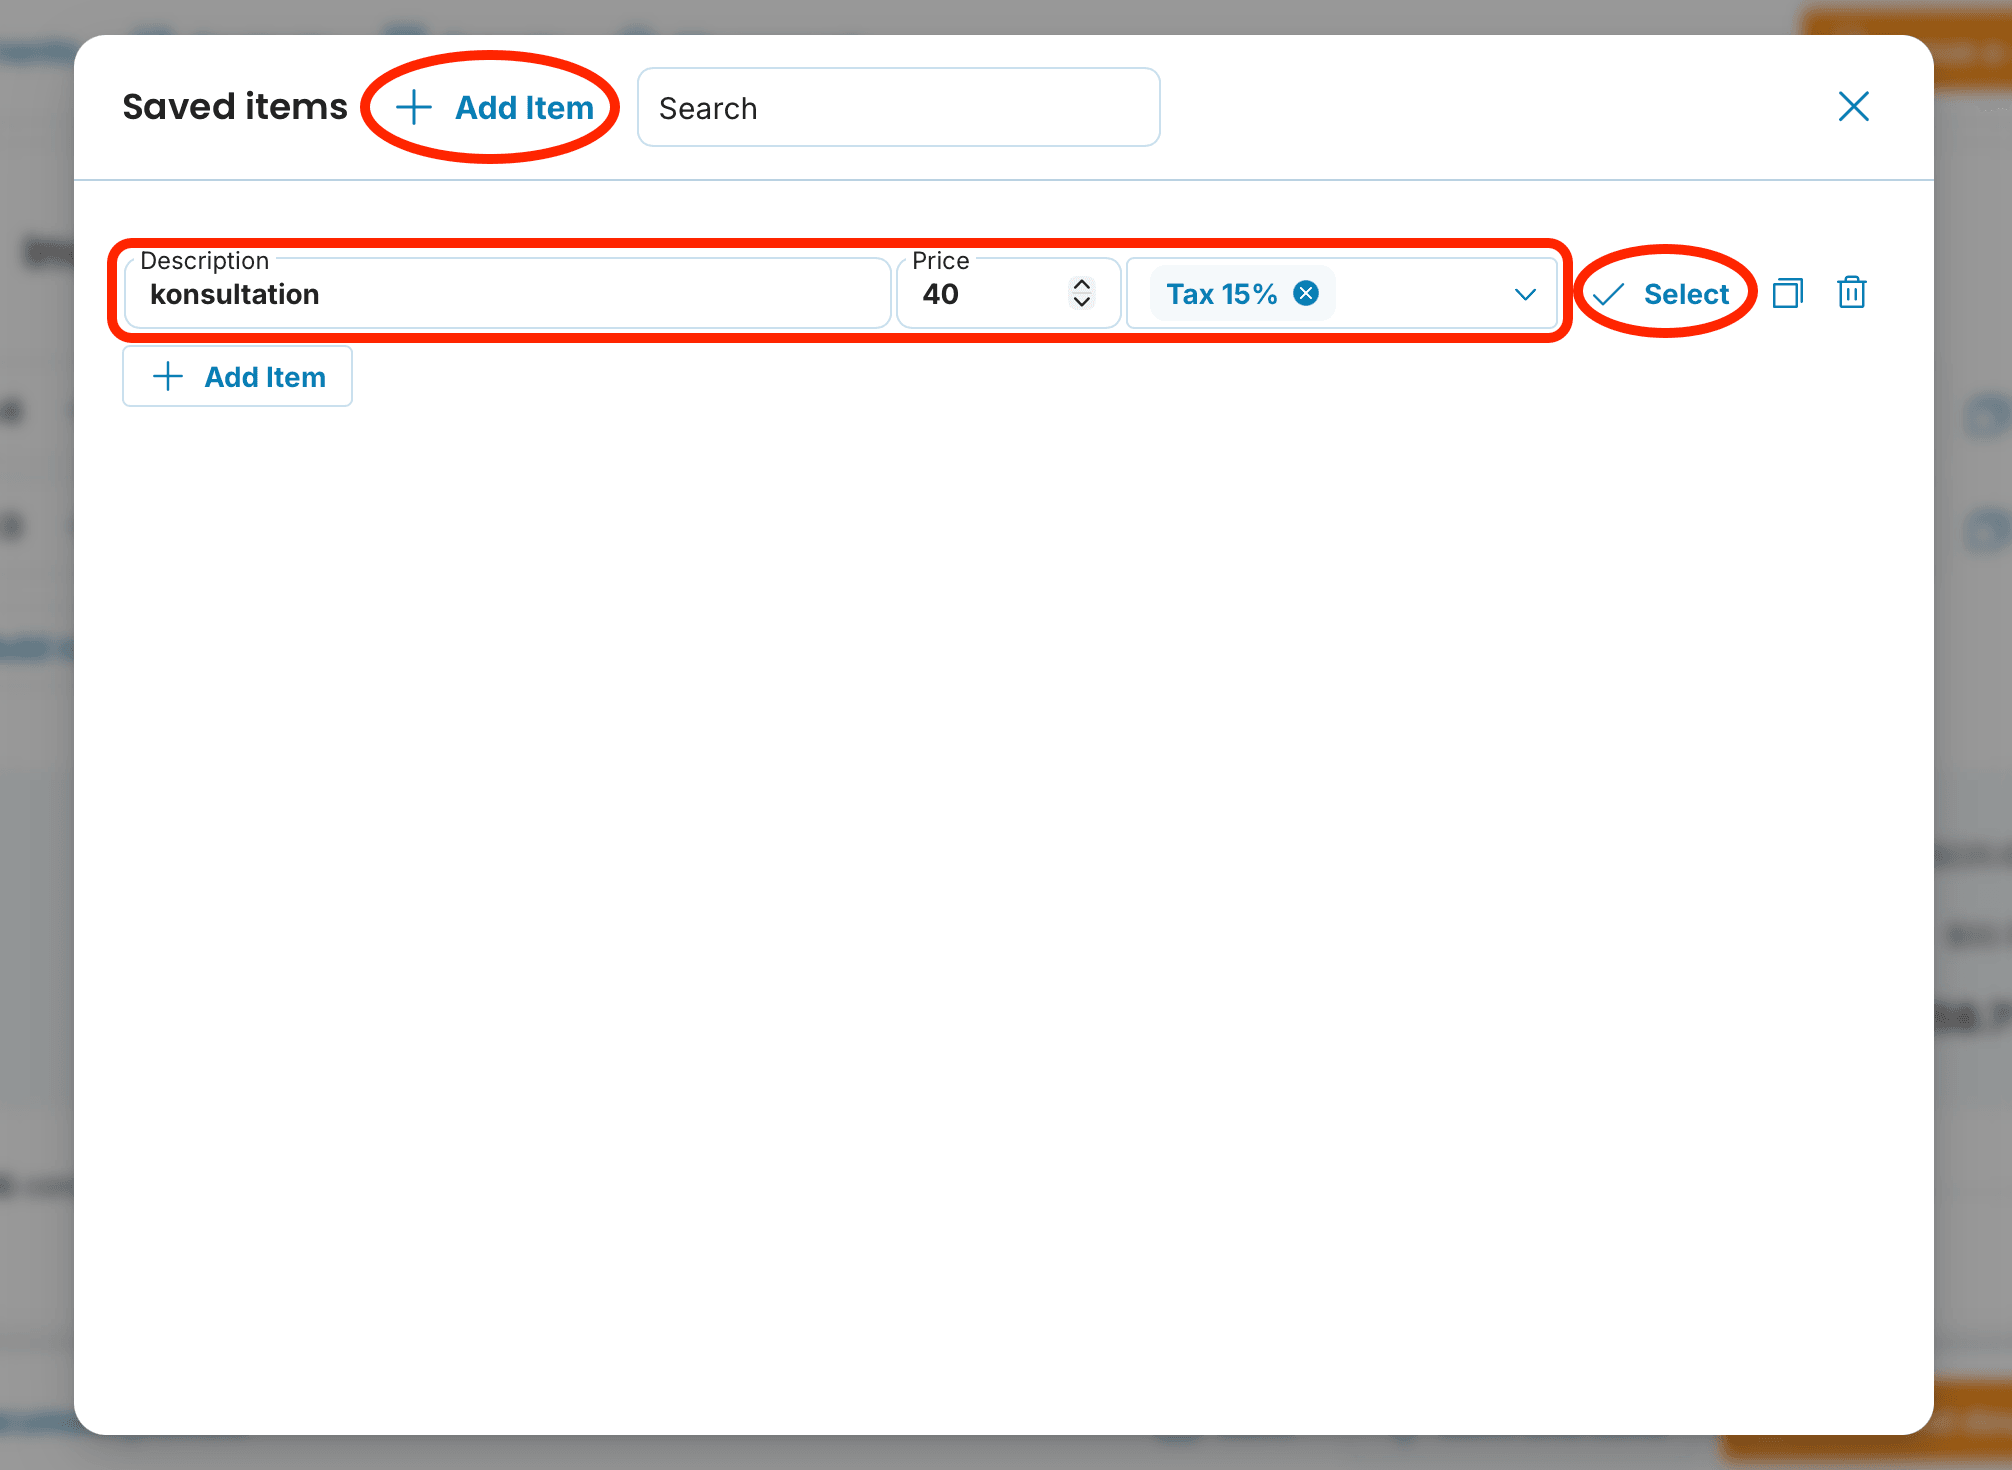Click the Price field showing 40

[x=1008, y=293]
